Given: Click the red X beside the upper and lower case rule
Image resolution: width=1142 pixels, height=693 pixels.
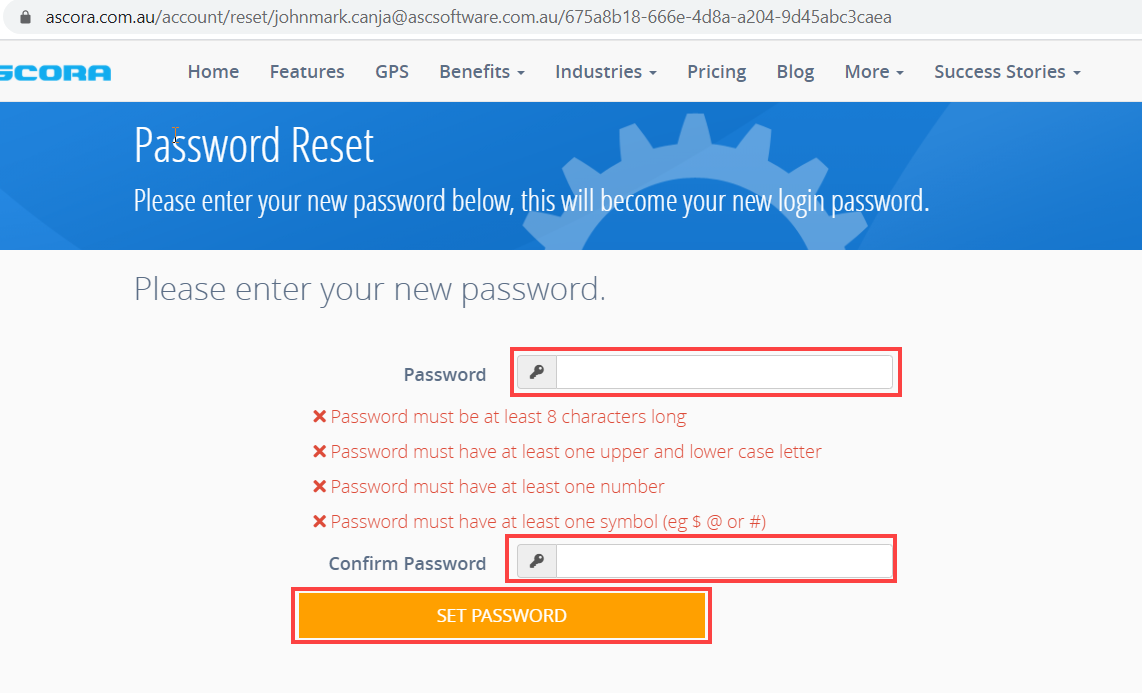Looking at the screenshot, I should click(x=320, y=452).
